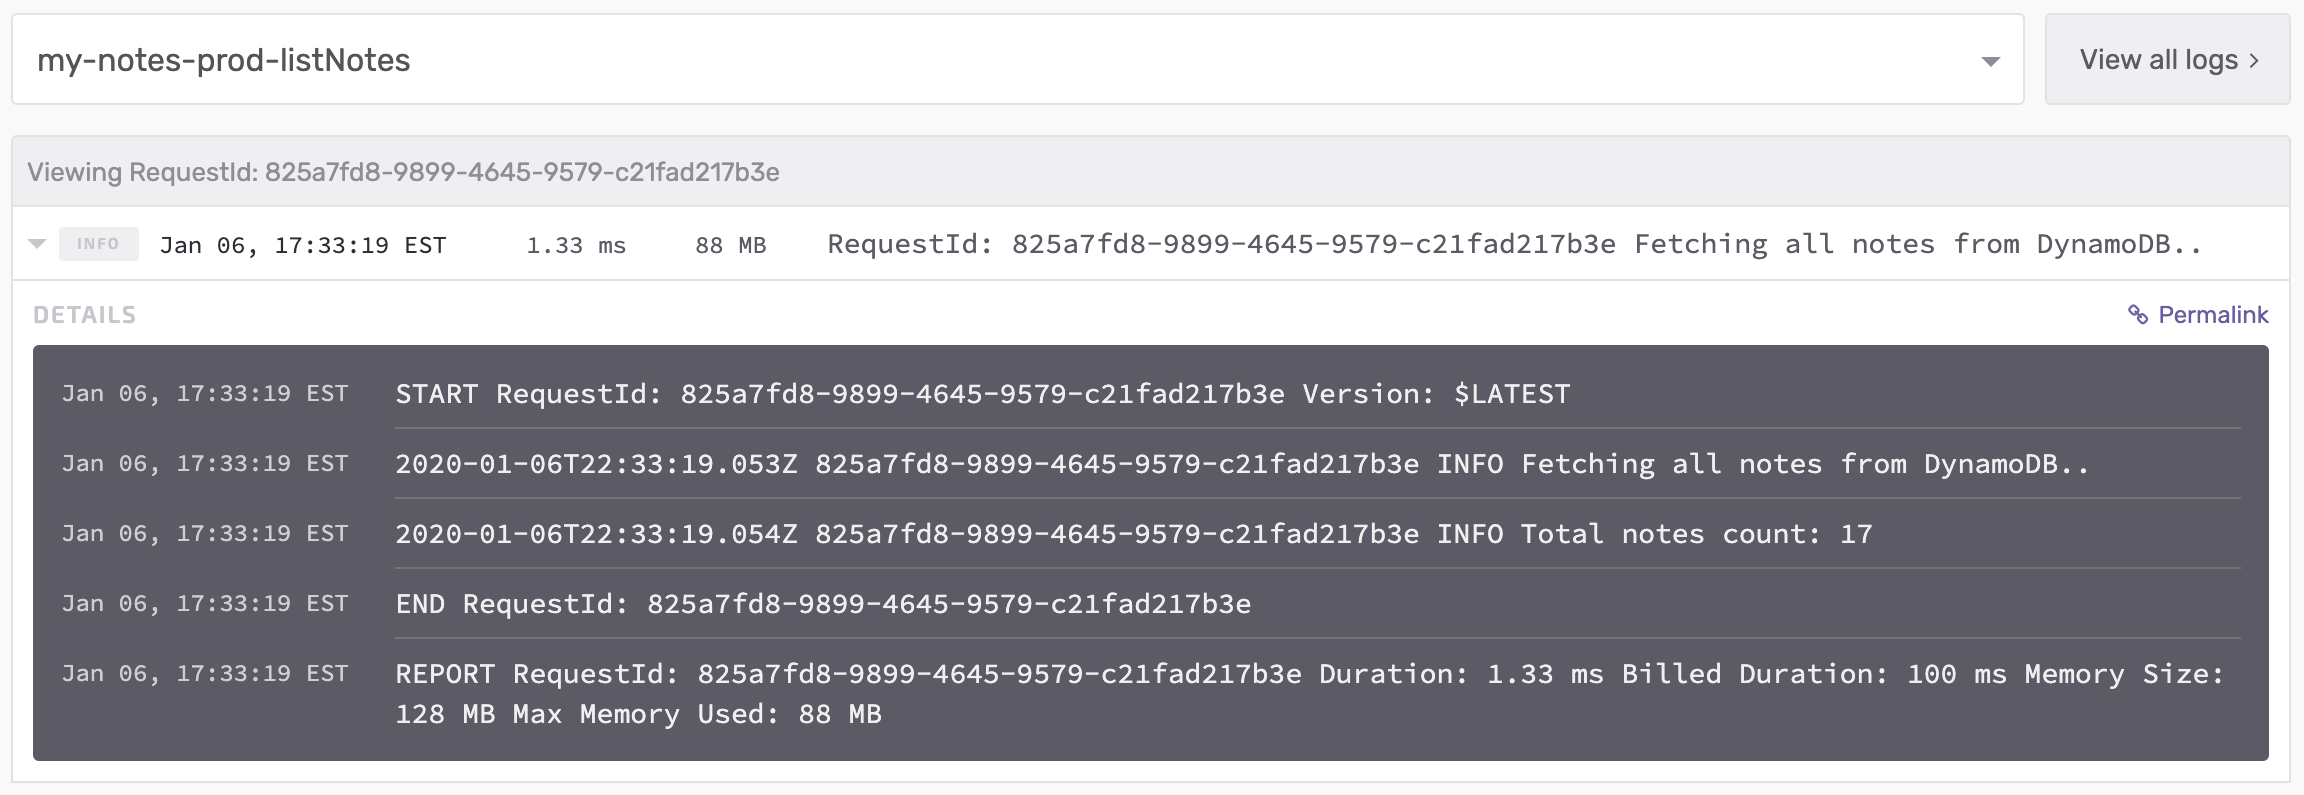
Task: Select the REPORT RequestId log line
Action: (x=1309, y=674)
